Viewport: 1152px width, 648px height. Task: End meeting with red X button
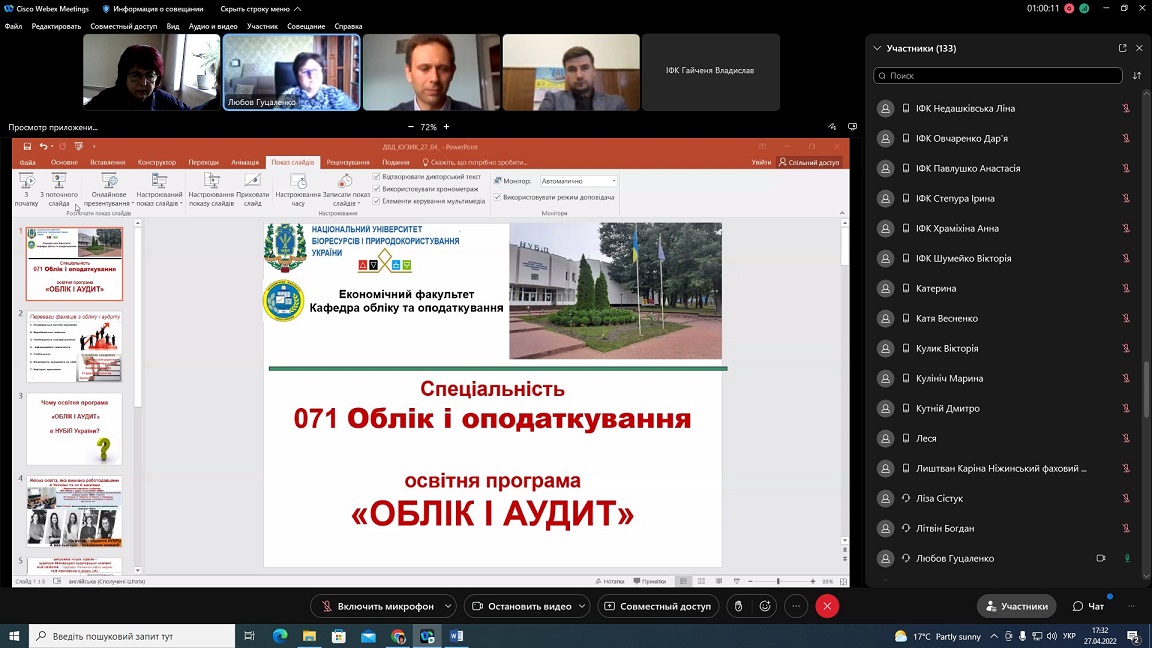point(827,606)
